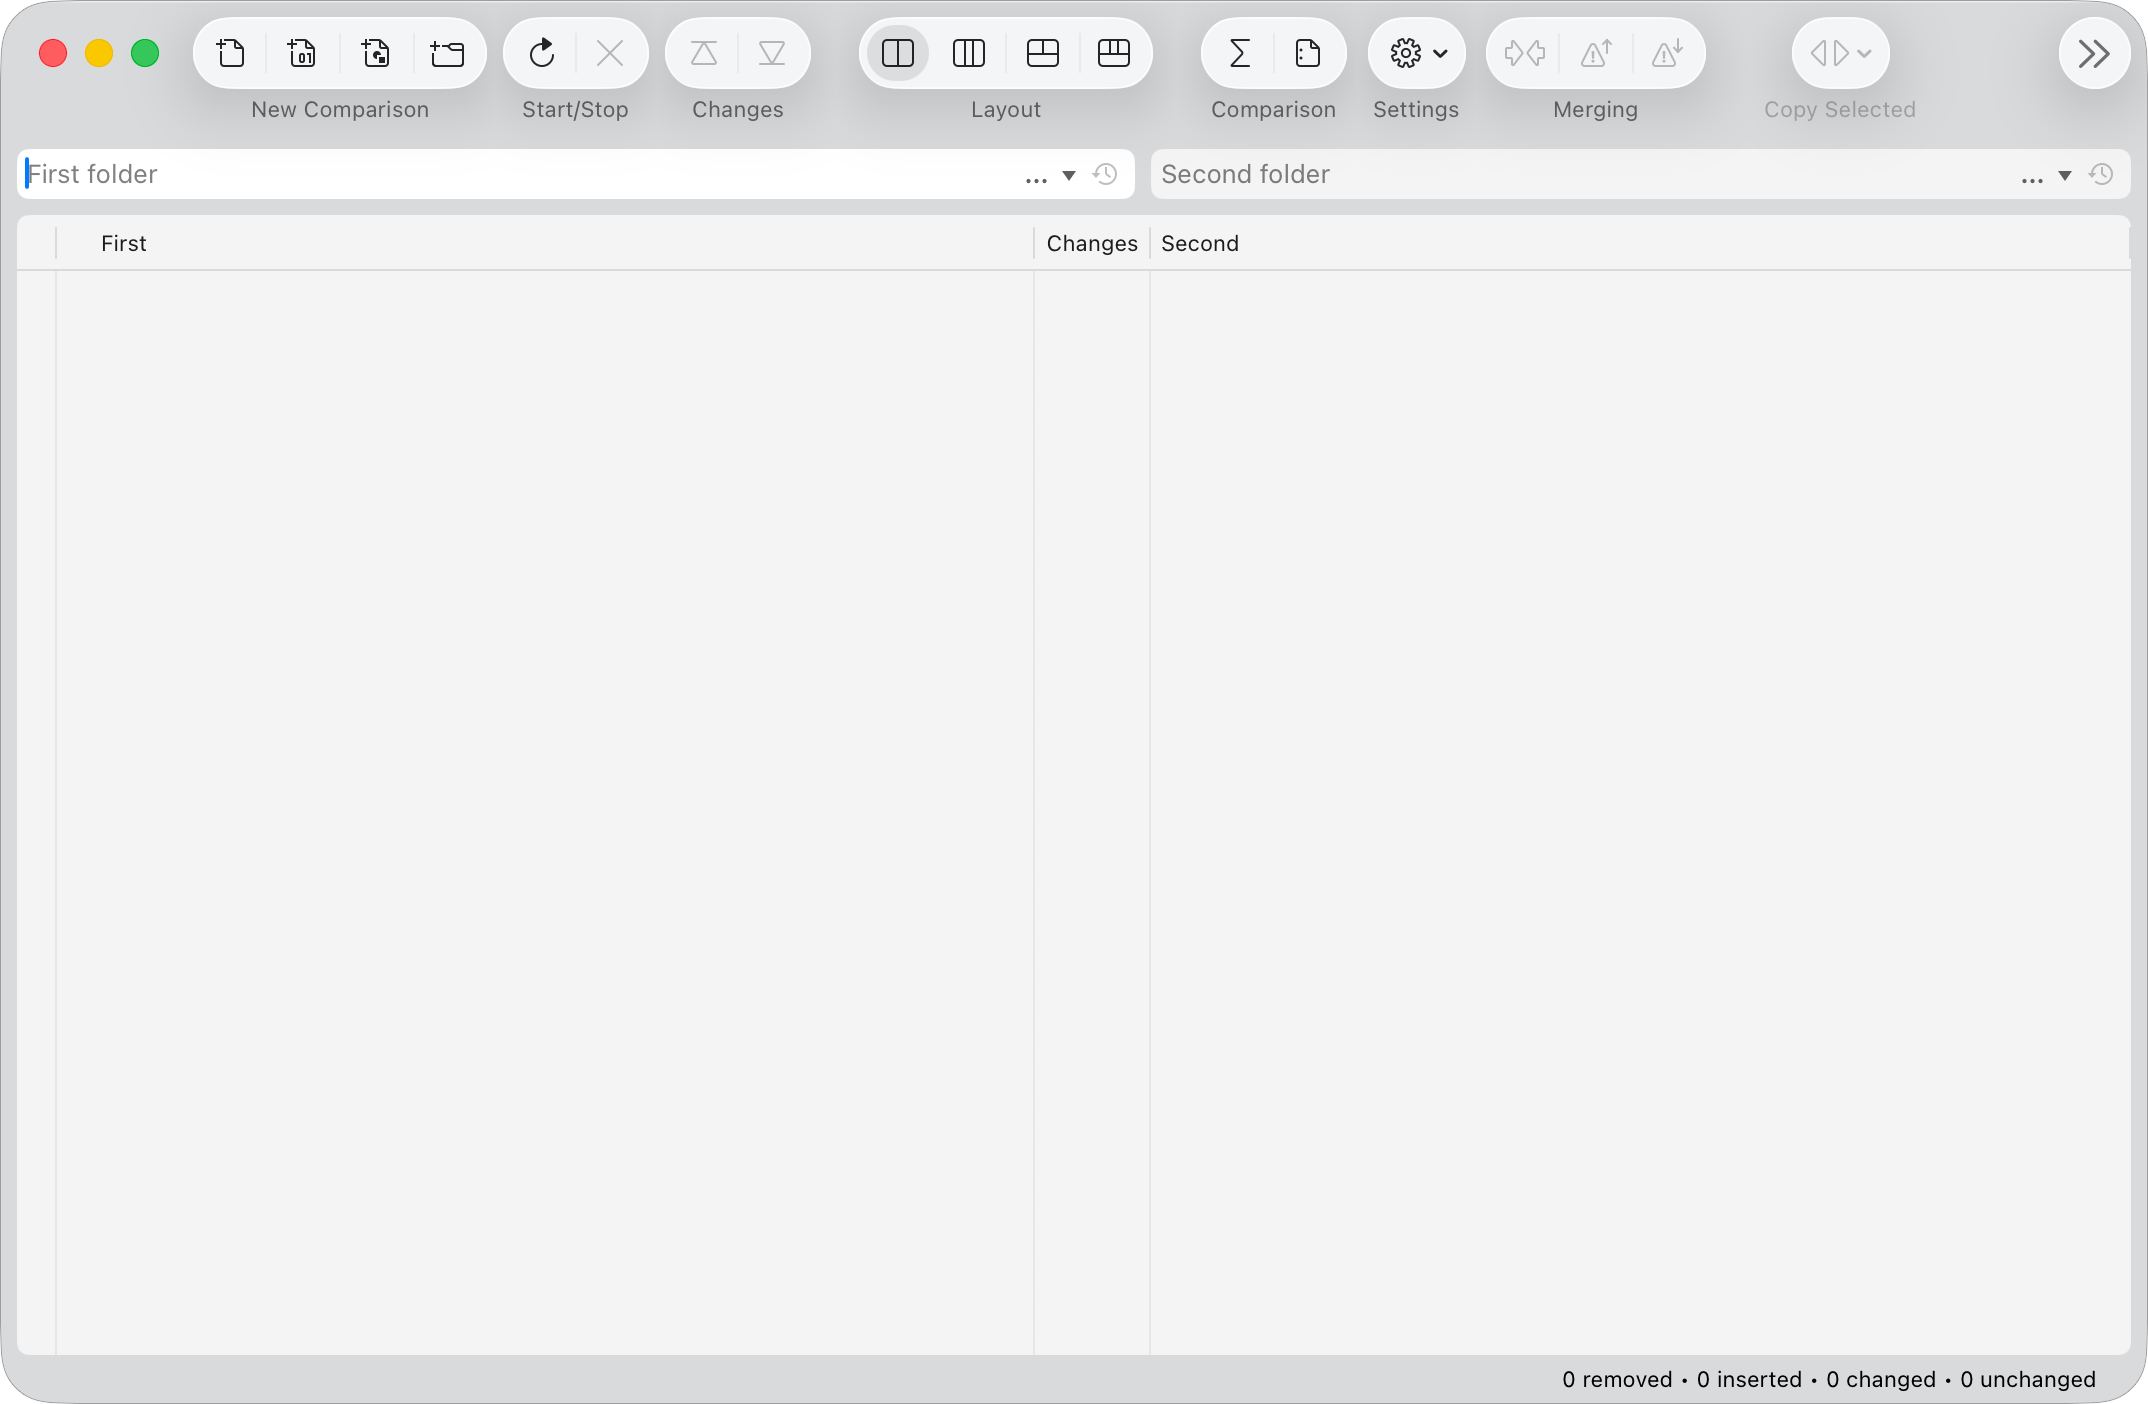Click the Merging warning icon with up arrow

tap(1596, 53)
